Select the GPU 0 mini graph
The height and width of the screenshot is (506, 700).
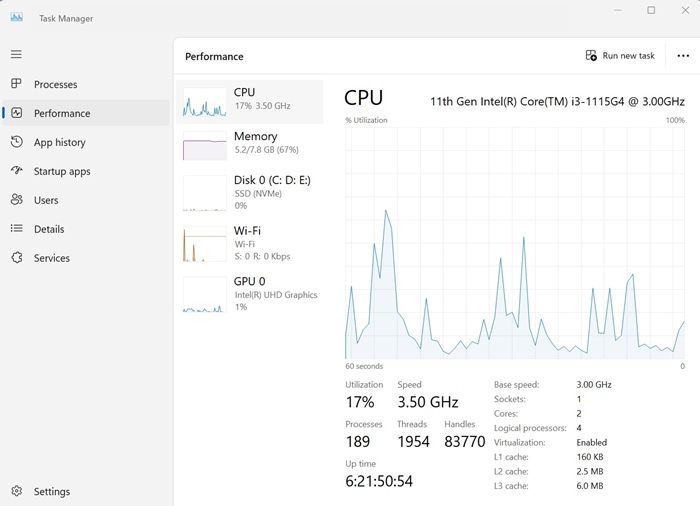tap(204, 294)
